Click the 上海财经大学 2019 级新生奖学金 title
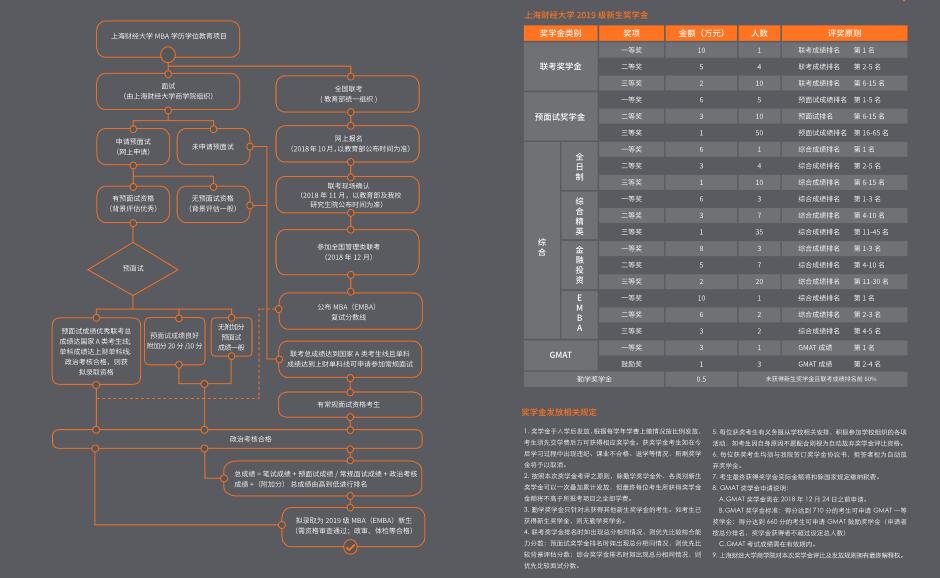The image size is (940, 578). point(585,15)
